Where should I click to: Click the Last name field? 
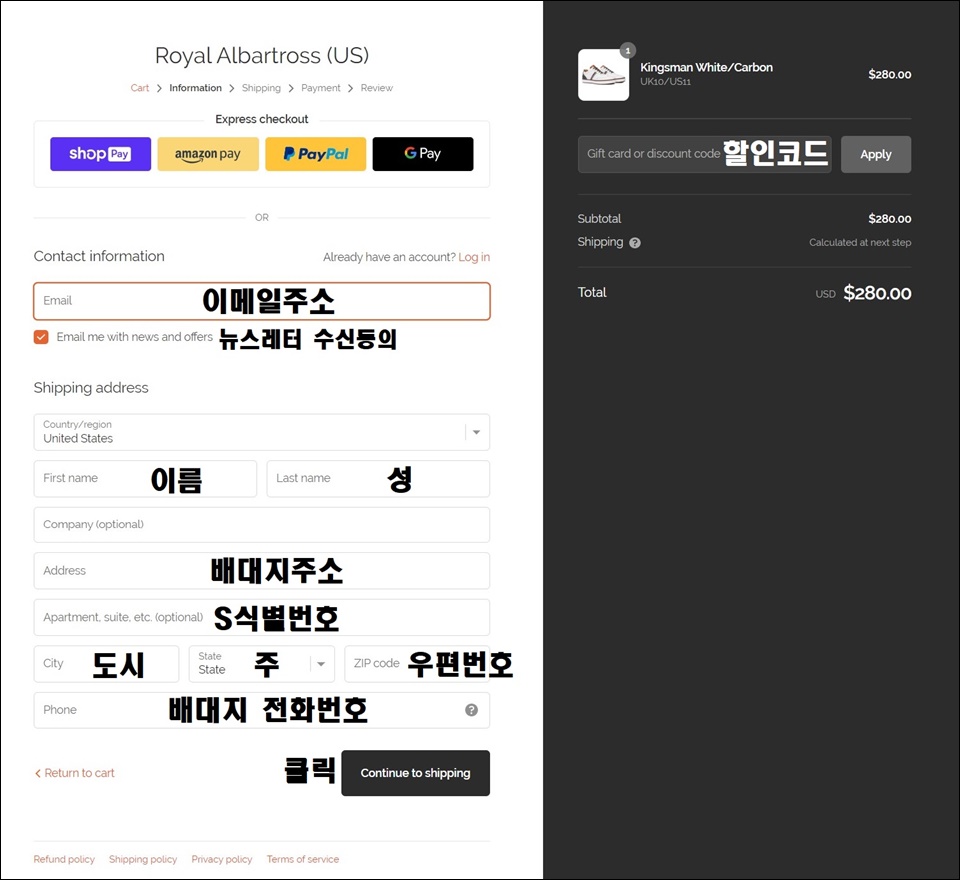(x=378, y=479)
